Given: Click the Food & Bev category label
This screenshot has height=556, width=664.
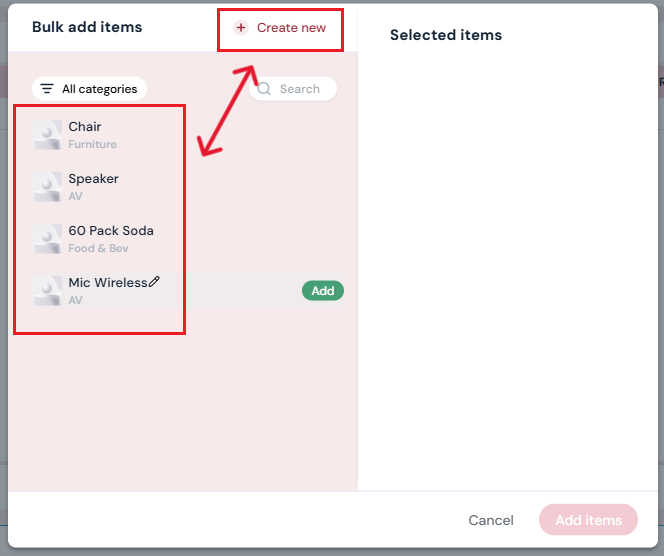Looking at the screenshot, I should [98, 249].
